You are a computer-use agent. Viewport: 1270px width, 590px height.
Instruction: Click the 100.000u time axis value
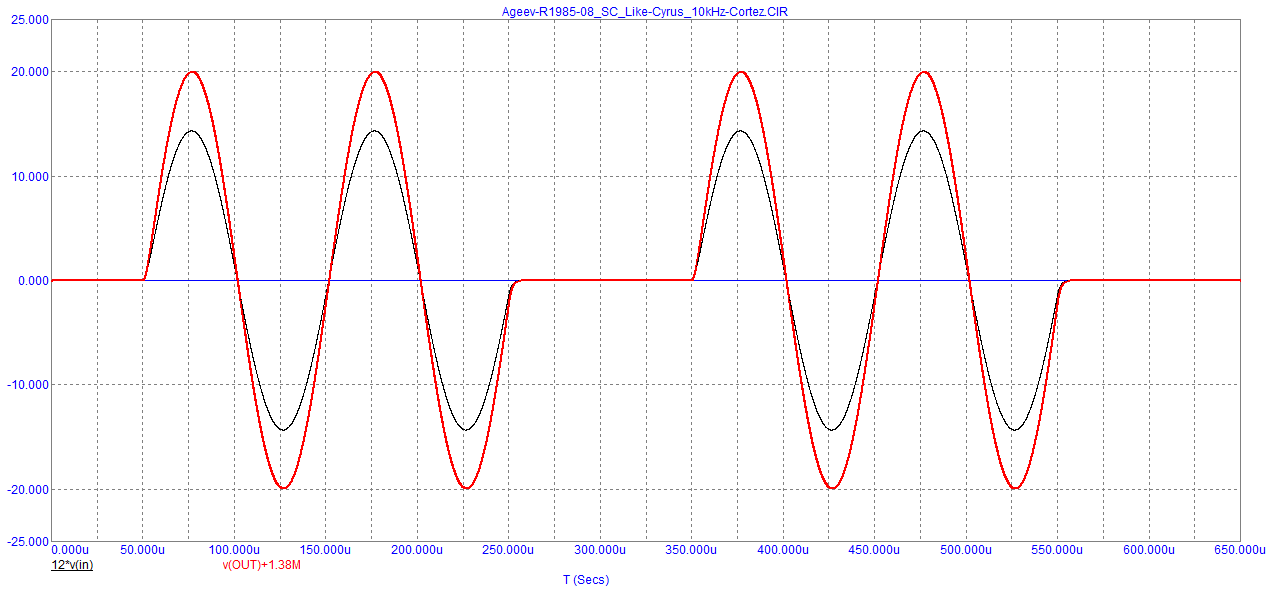click(233, 550)
